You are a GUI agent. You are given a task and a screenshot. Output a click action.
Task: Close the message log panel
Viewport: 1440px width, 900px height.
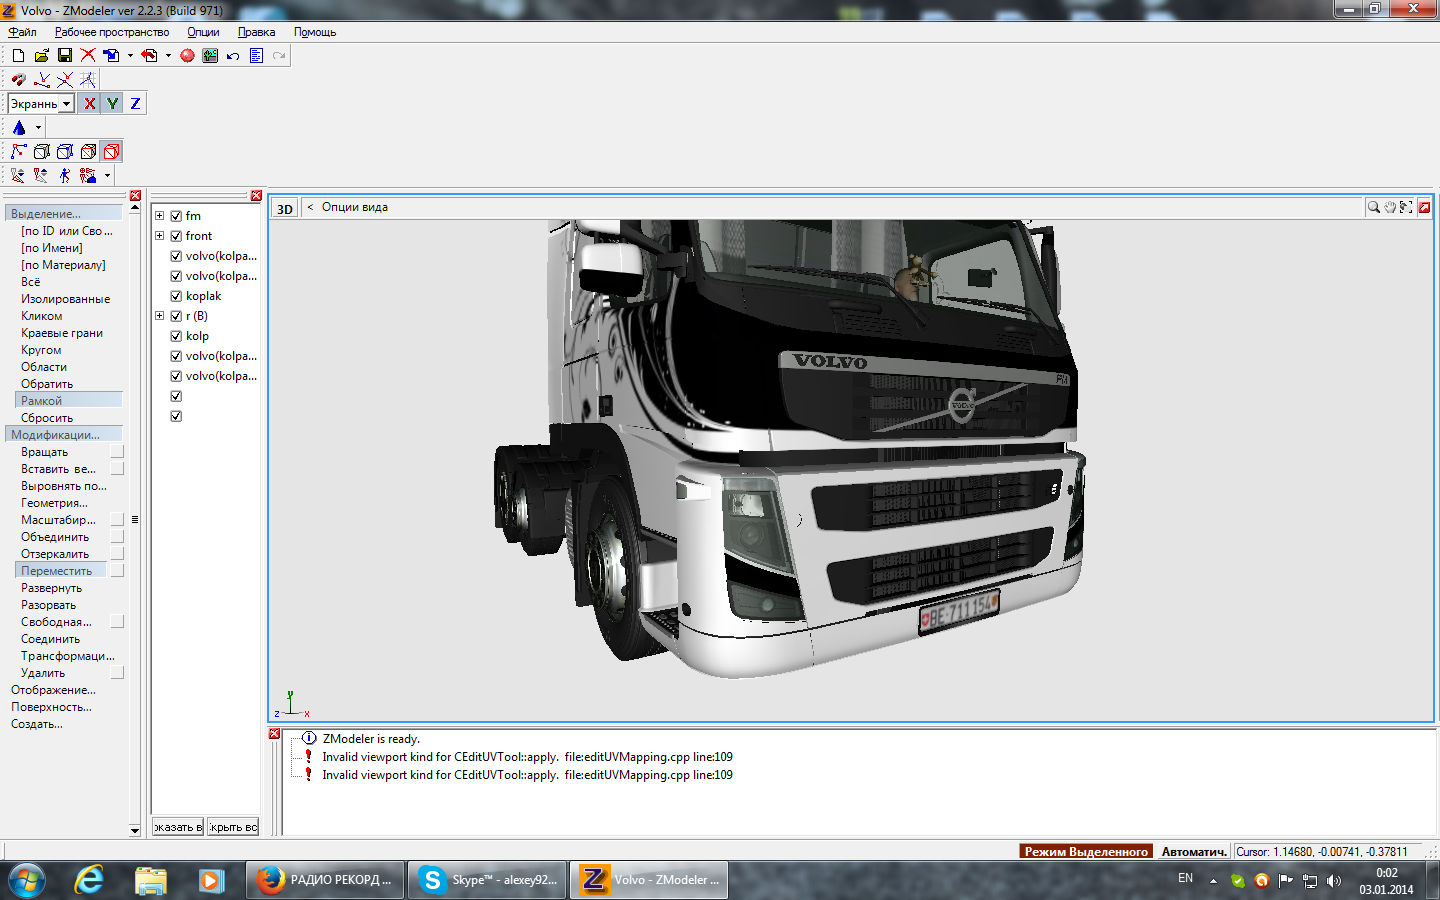tap(274, 734)
